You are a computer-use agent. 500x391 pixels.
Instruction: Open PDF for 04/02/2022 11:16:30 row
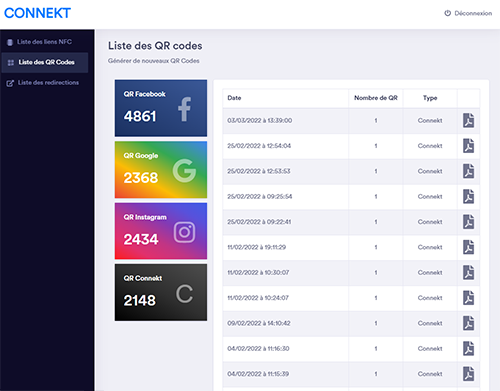point(468,348)
